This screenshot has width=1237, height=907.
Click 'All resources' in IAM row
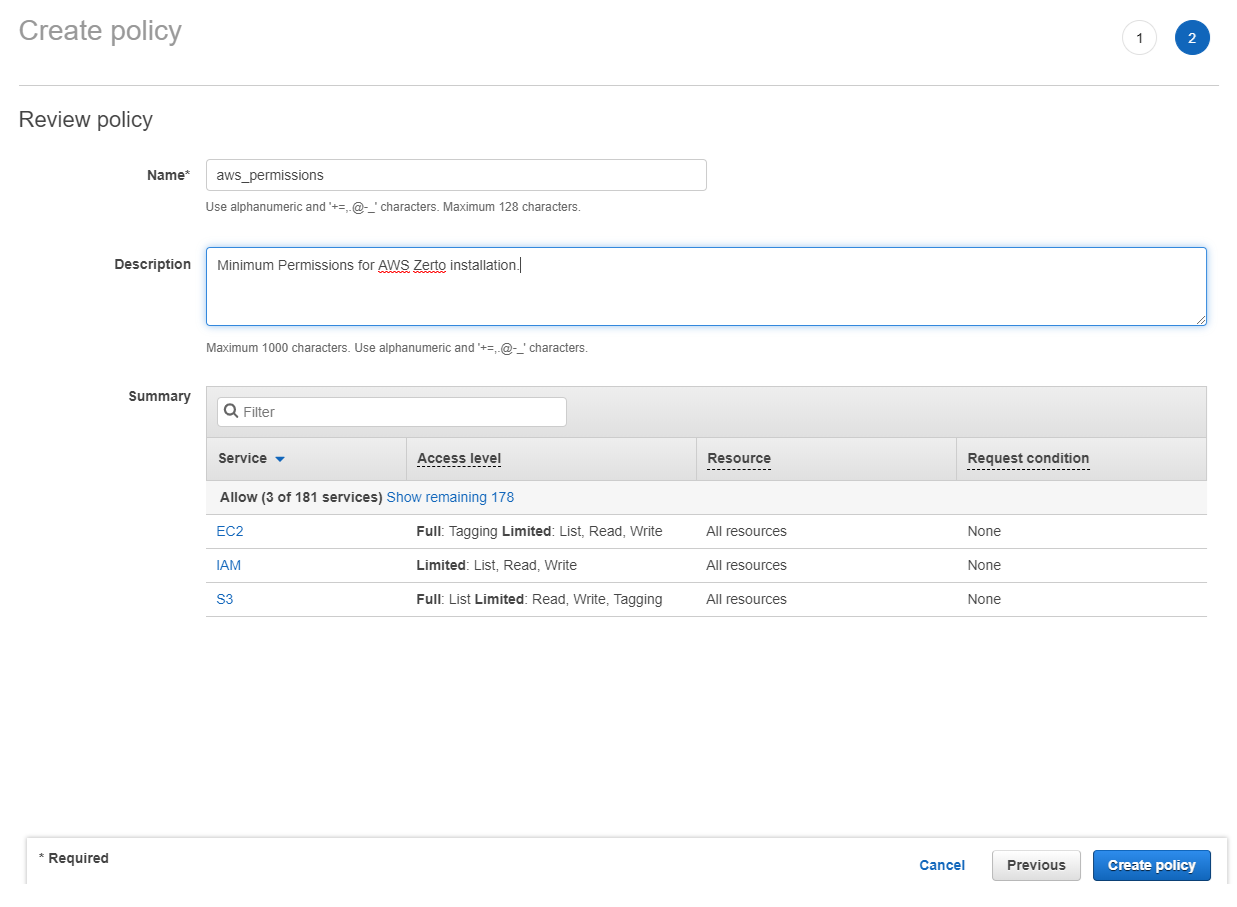coord(746,565)
